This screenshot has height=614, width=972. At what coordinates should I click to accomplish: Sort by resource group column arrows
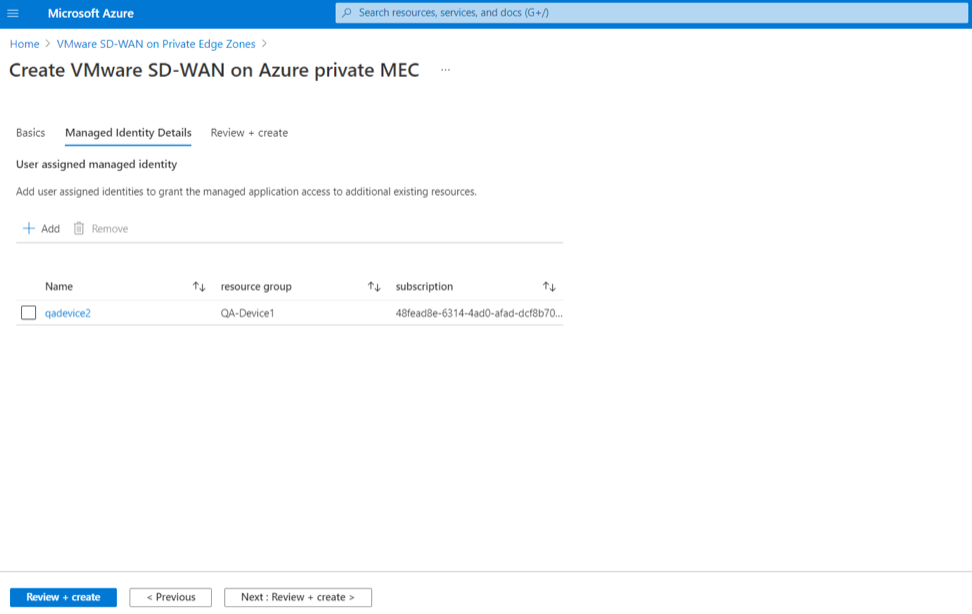[374, 287]
